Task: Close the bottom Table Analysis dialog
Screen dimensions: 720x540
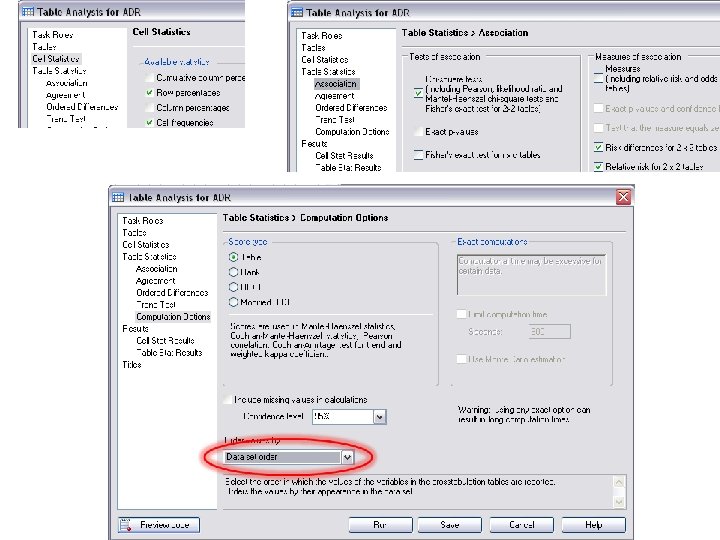Action: point(623,197)
